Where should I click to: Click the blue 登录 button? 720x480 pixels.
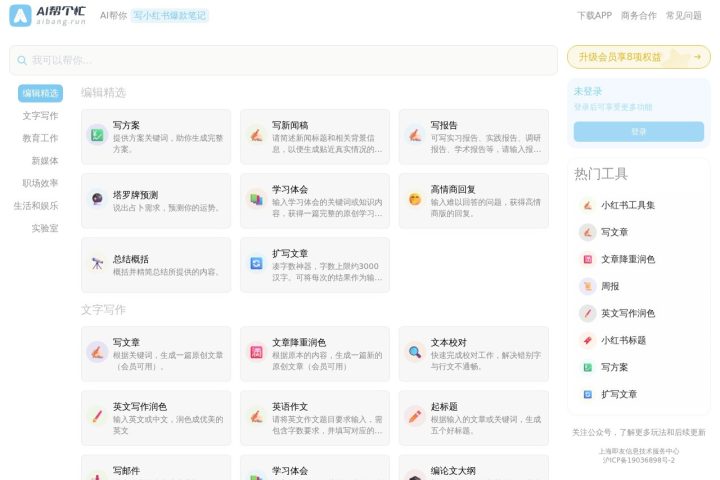point(639,132)
